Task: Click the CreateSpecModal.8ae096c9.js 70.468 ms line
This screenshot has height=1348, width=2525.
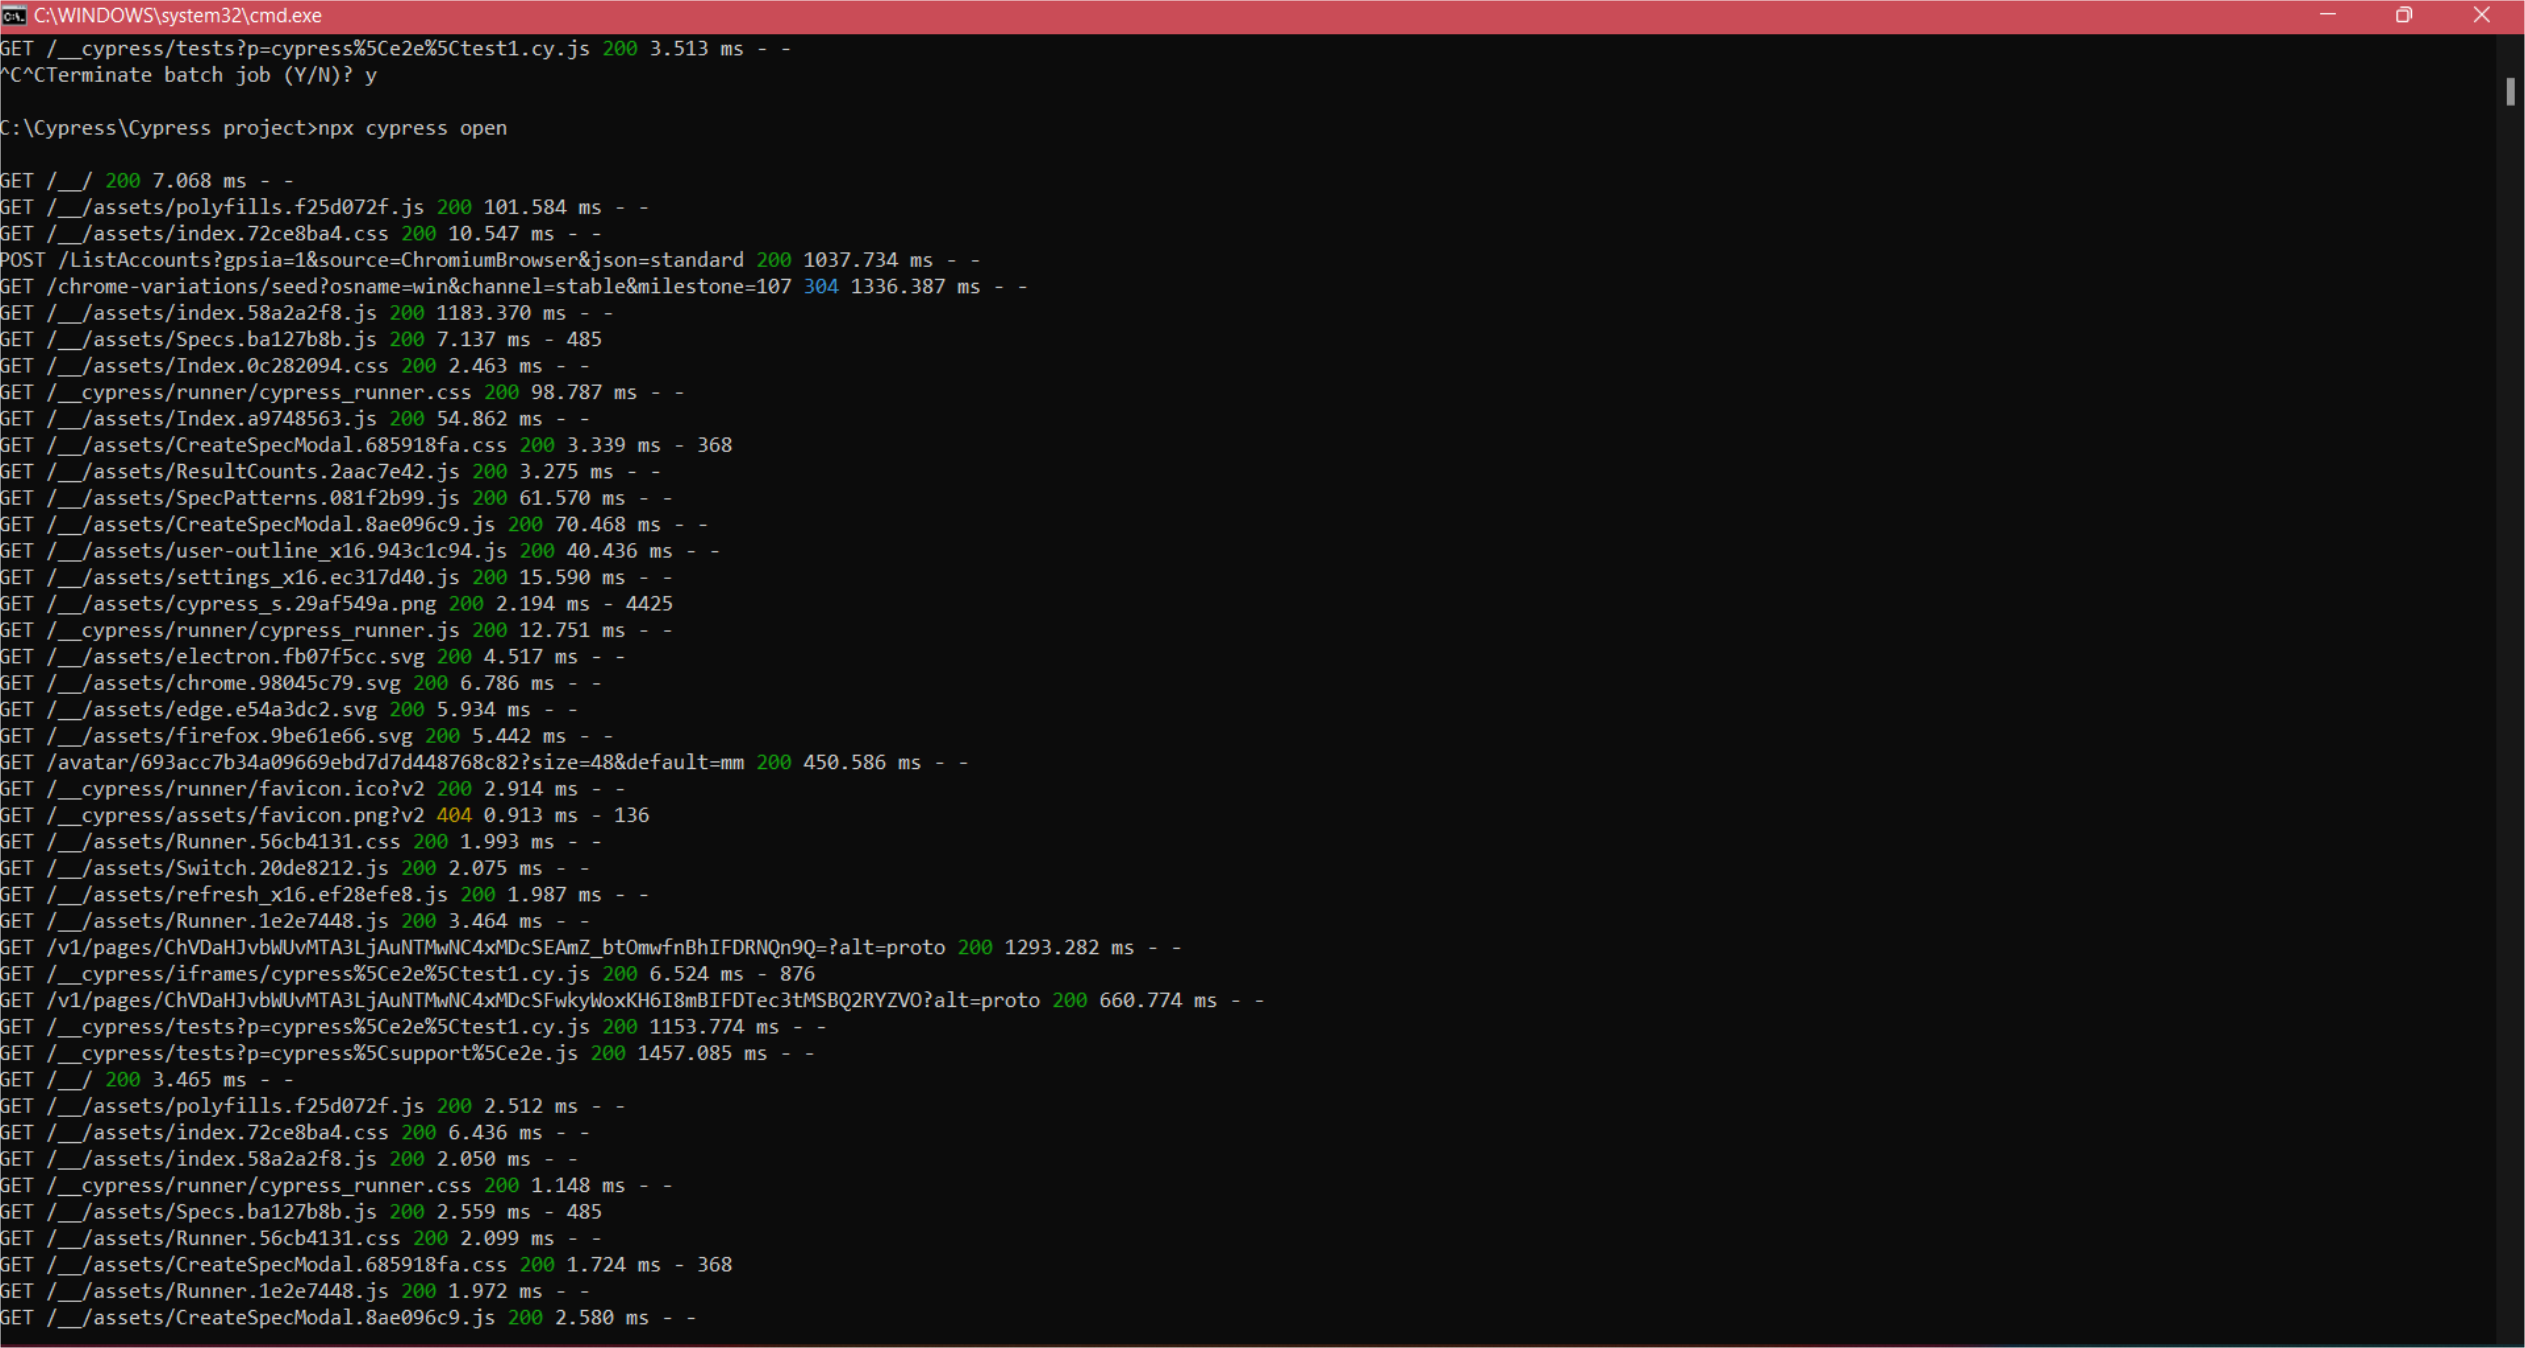Action: pos(354,524)
